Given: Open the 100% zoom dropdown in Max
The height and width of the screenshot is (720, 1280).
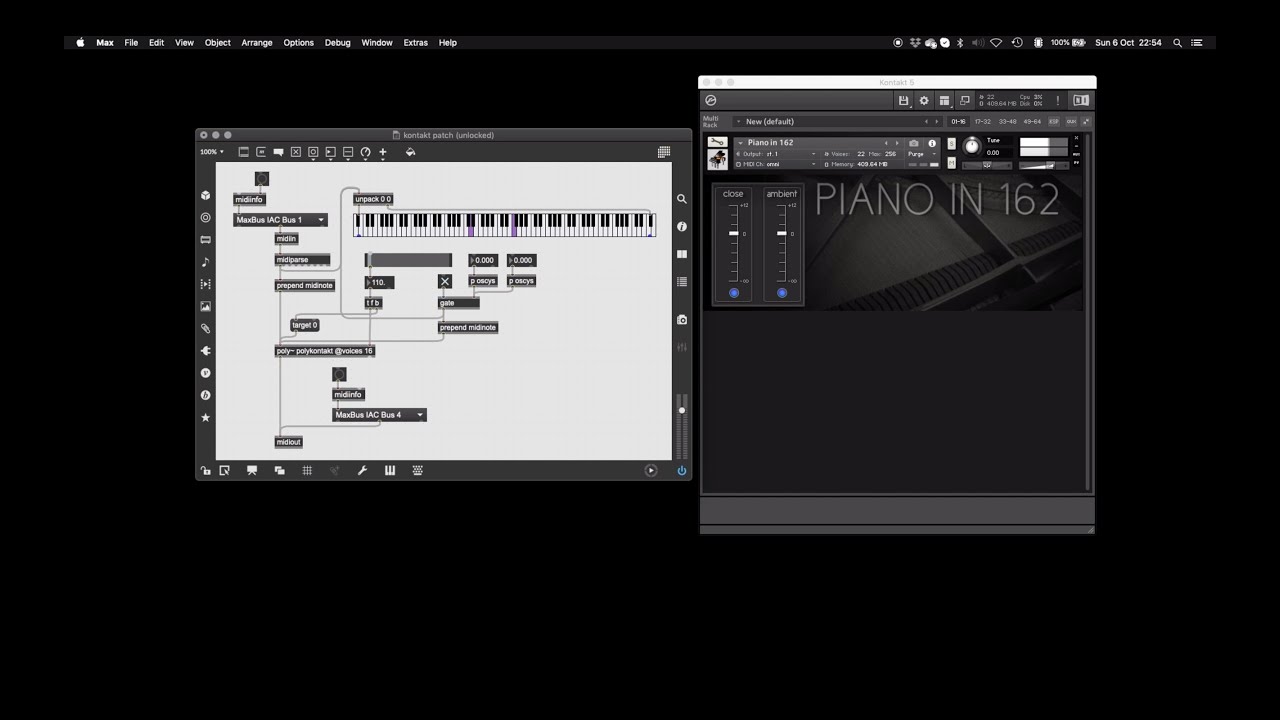Looking at the screenshot, I should [x=211, y=152].
